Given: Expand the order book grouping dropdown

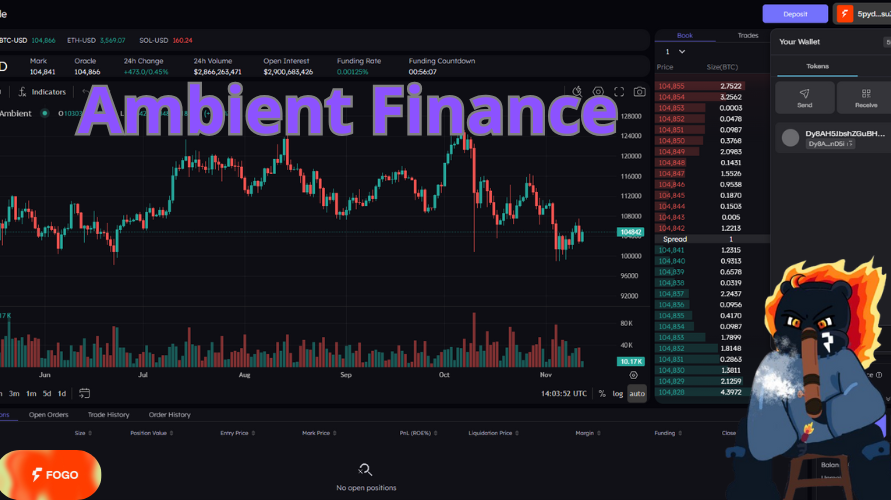Looking at the screenshot, I should pos(675,52).
